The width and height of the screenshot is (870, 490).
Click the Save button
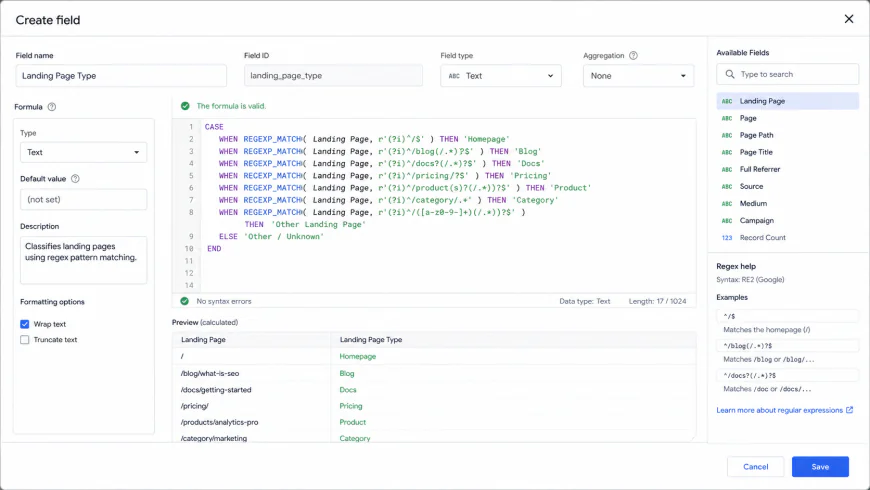coord(820,467)
